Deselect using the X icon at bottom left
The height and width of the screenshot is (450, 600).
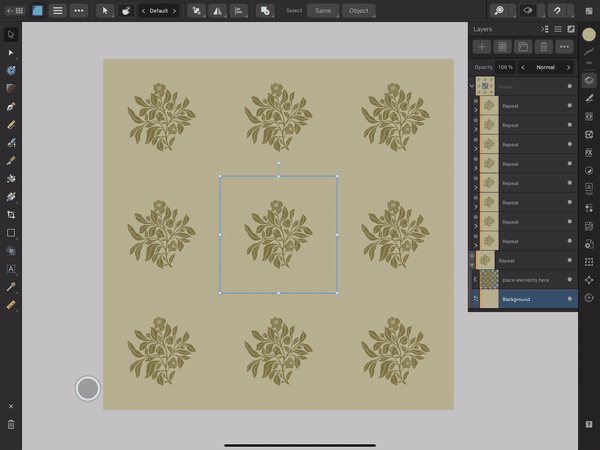11,406
